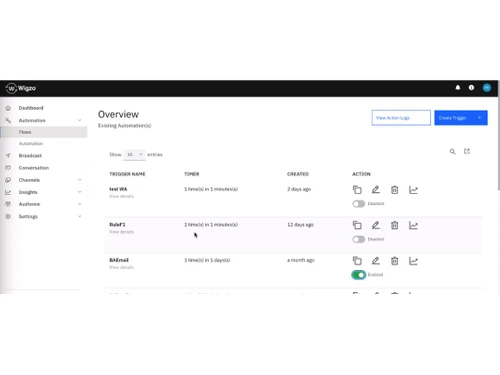Click the search magnifier above the table
Image resolution: width=500 pixels, height=375 pixels.
coord(452,152)
